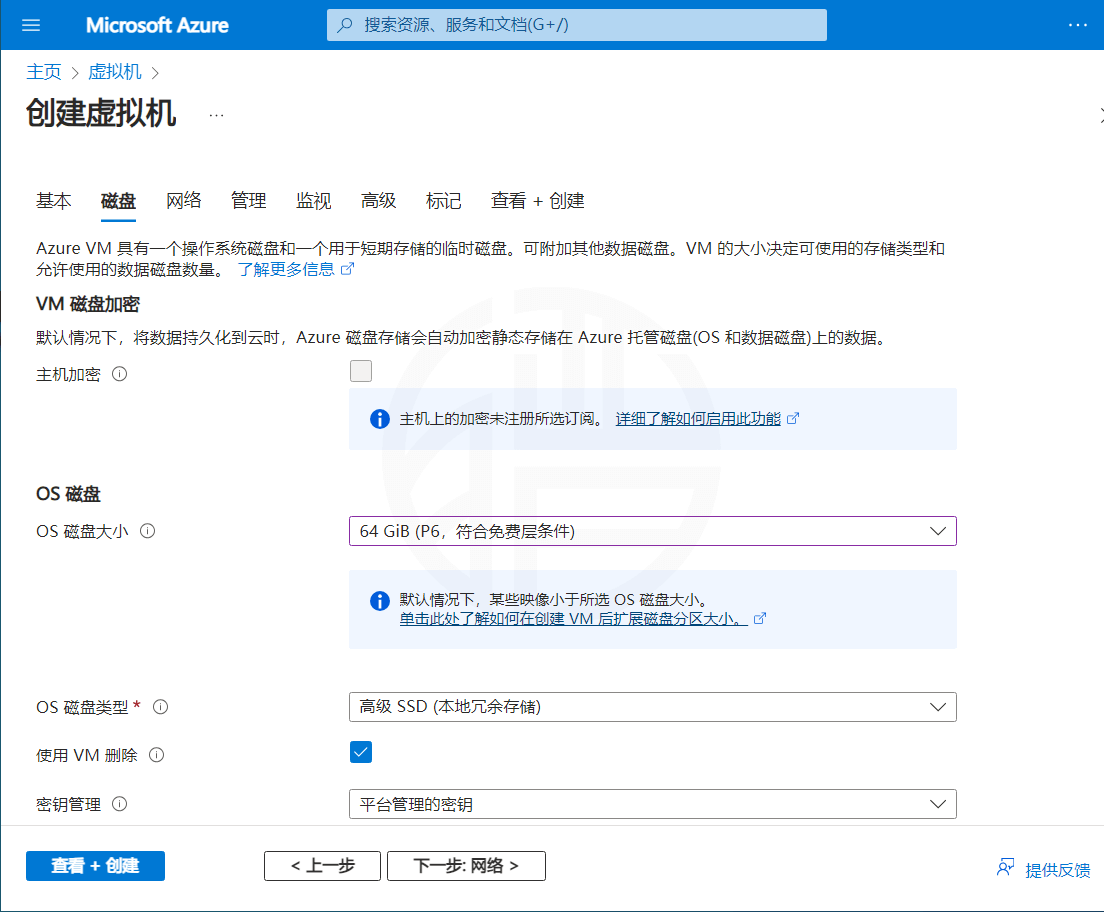Click the search resources input field
Screen dimensions: 1104x912
577,25
